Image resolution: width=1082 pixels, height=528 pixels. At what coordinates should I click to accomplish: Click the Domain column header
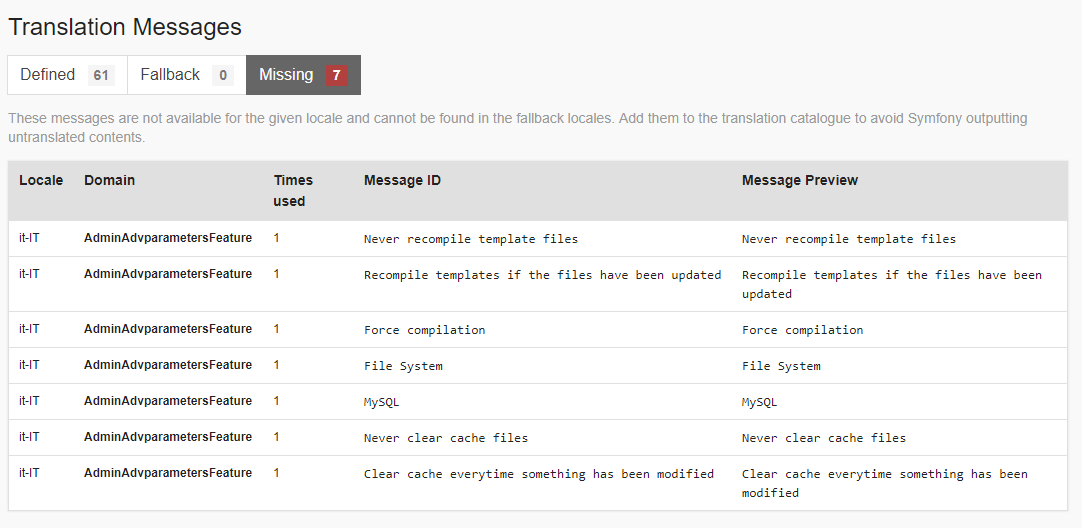click(109, 181)
